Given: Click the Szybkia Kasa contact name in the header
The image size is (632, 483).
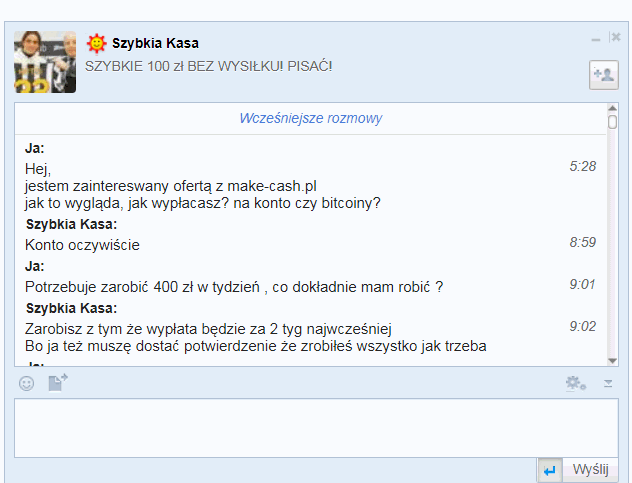Looking at the screenshot, I should click(155, 43).
